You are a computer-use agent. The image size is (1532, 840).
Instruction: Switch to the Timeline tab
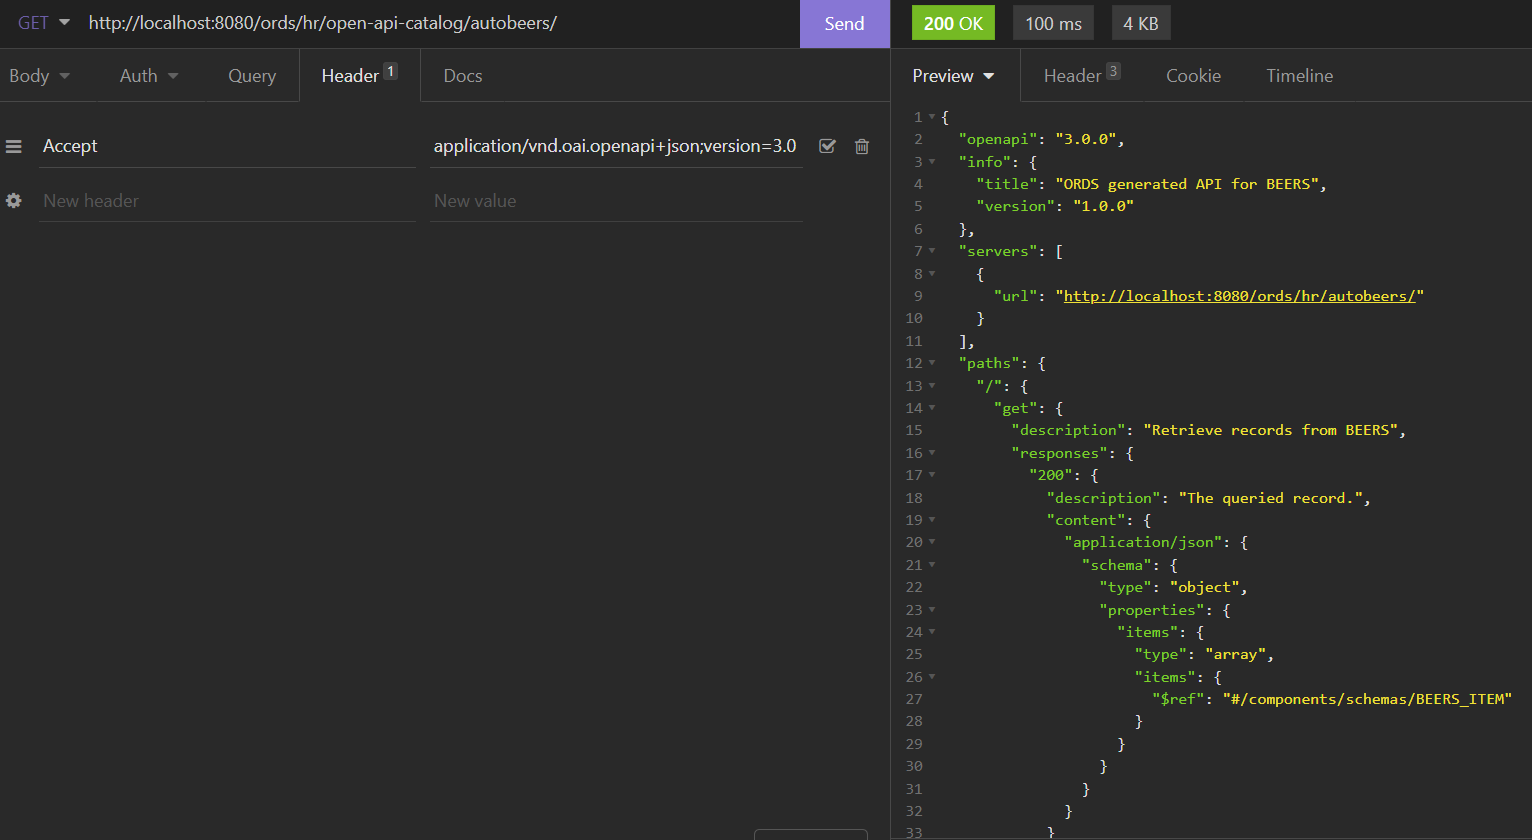tap(1299, 76)
